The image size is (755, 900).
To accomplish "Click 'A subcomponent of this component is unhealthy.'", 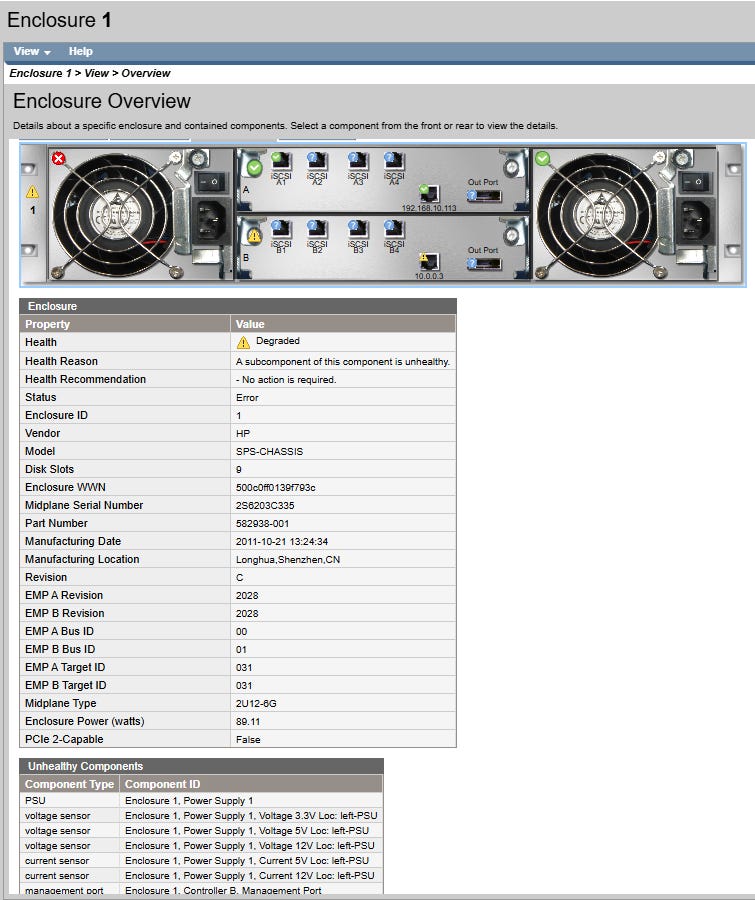I will (343, 362).
